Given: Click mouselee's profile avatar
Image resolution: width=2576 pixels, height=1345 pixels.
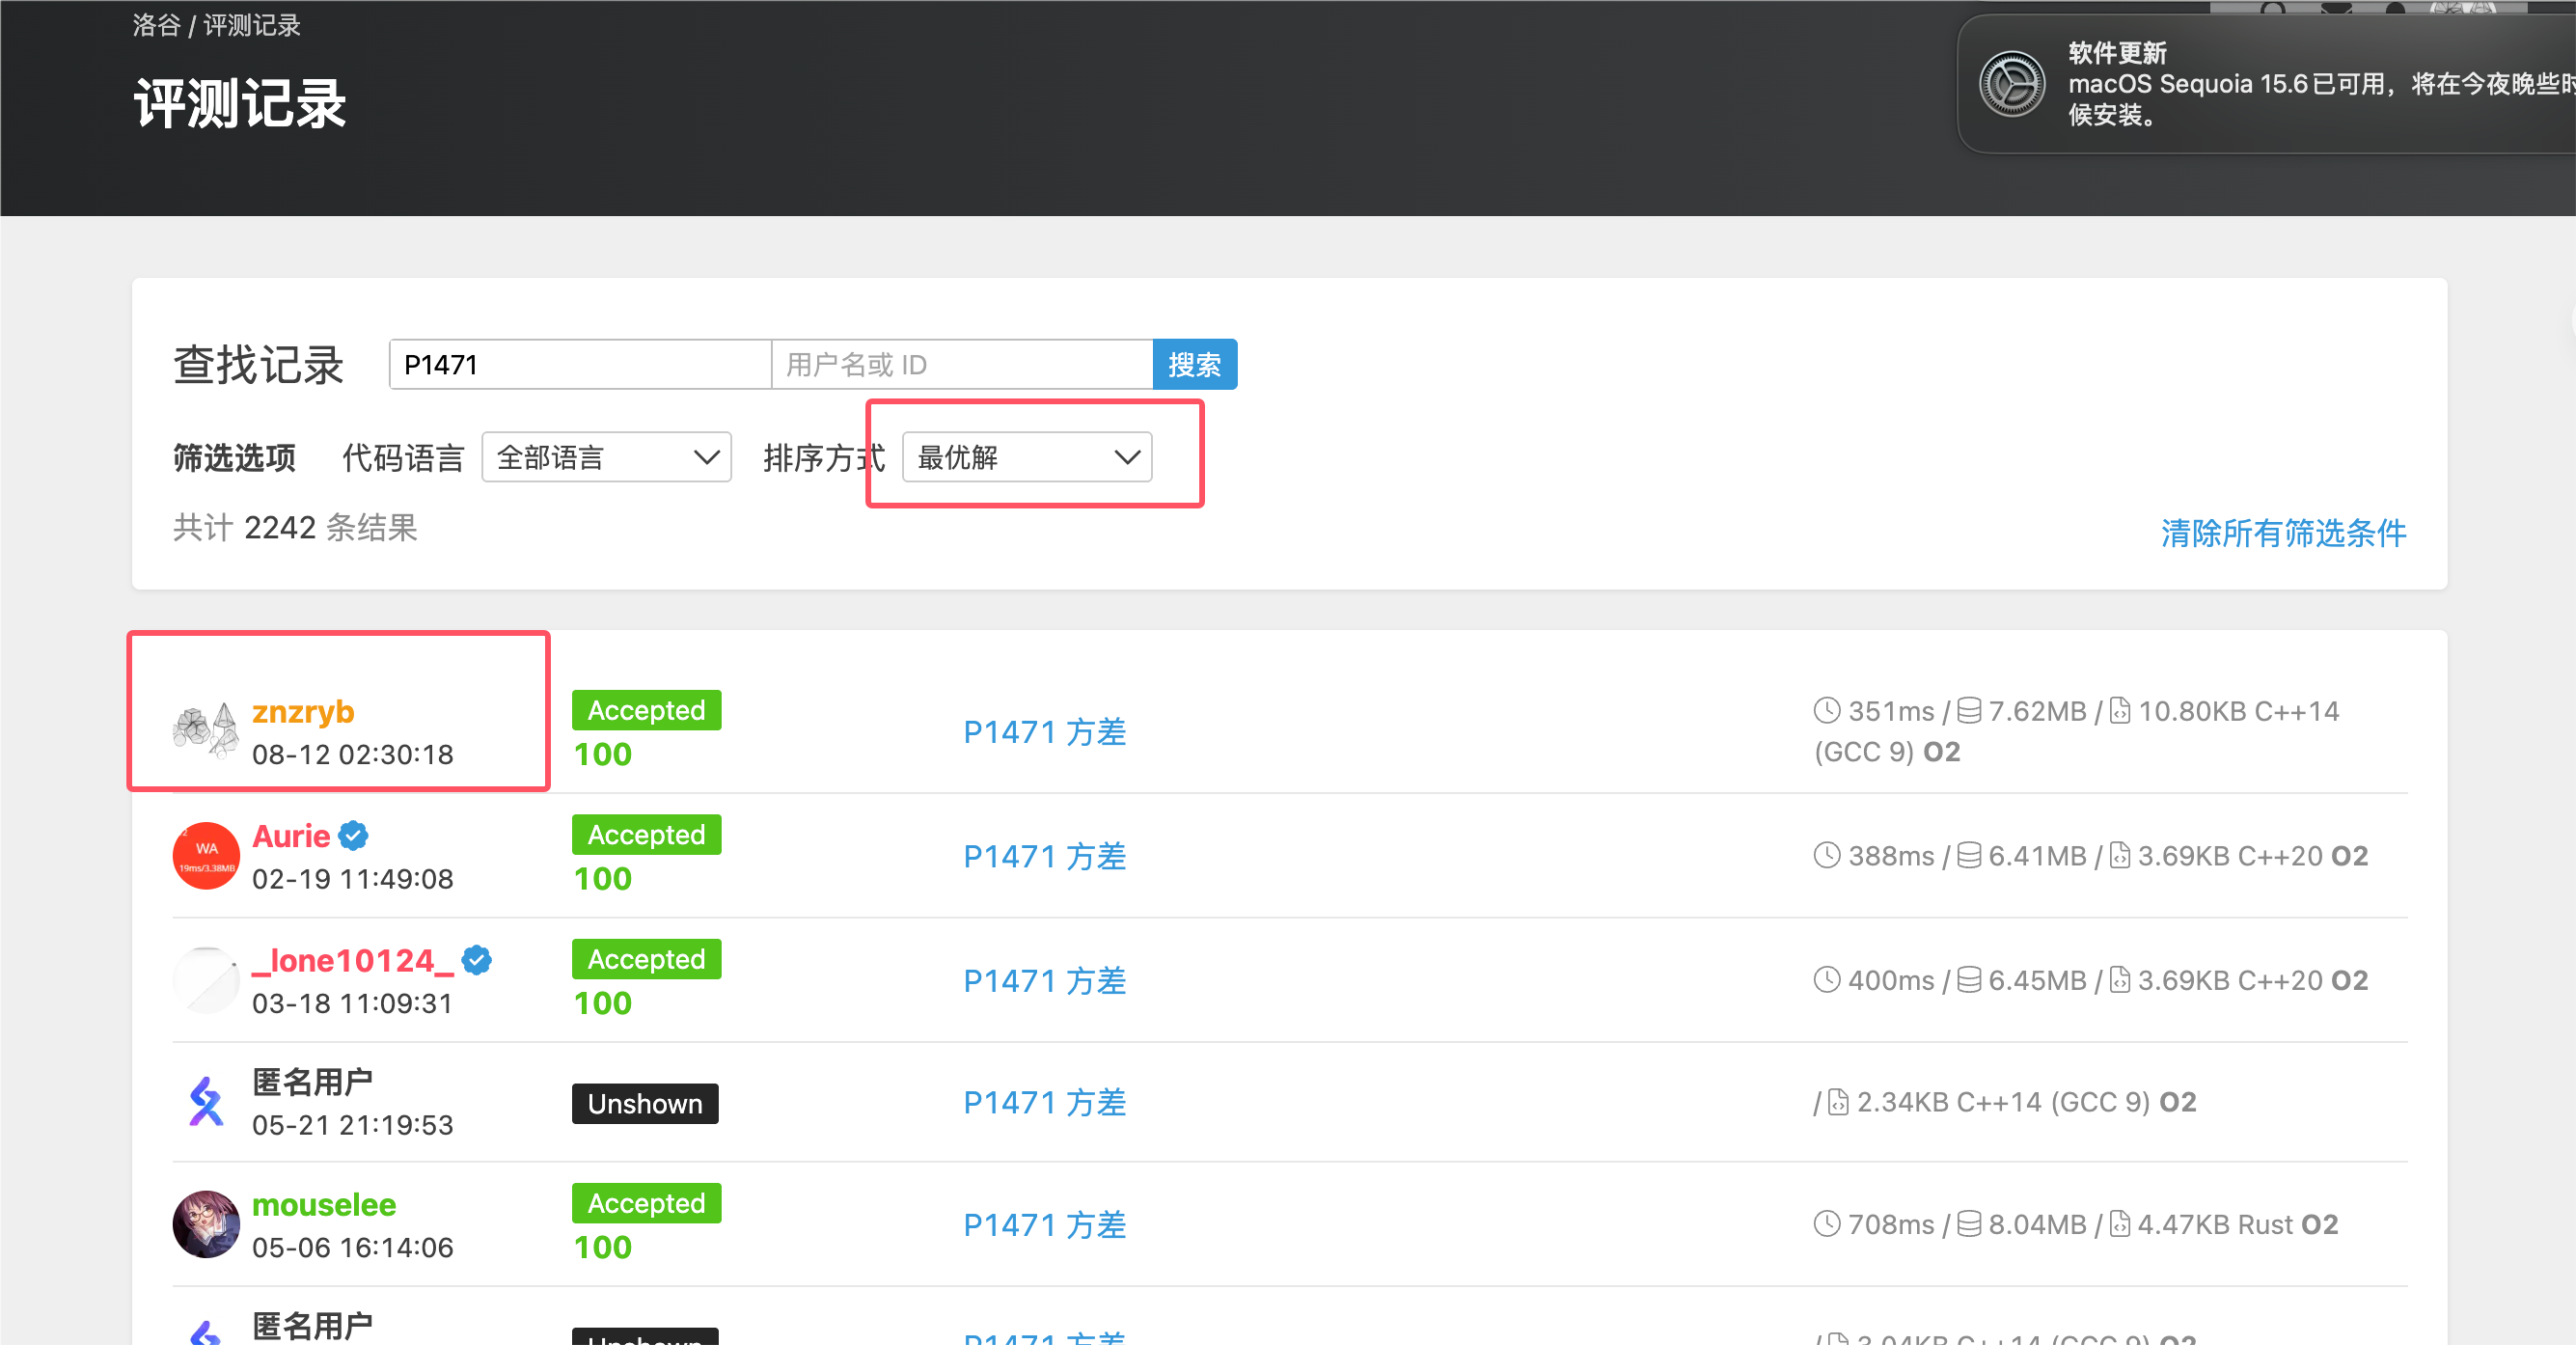Looking at the screenshot, I should [x=206, y=1224].
